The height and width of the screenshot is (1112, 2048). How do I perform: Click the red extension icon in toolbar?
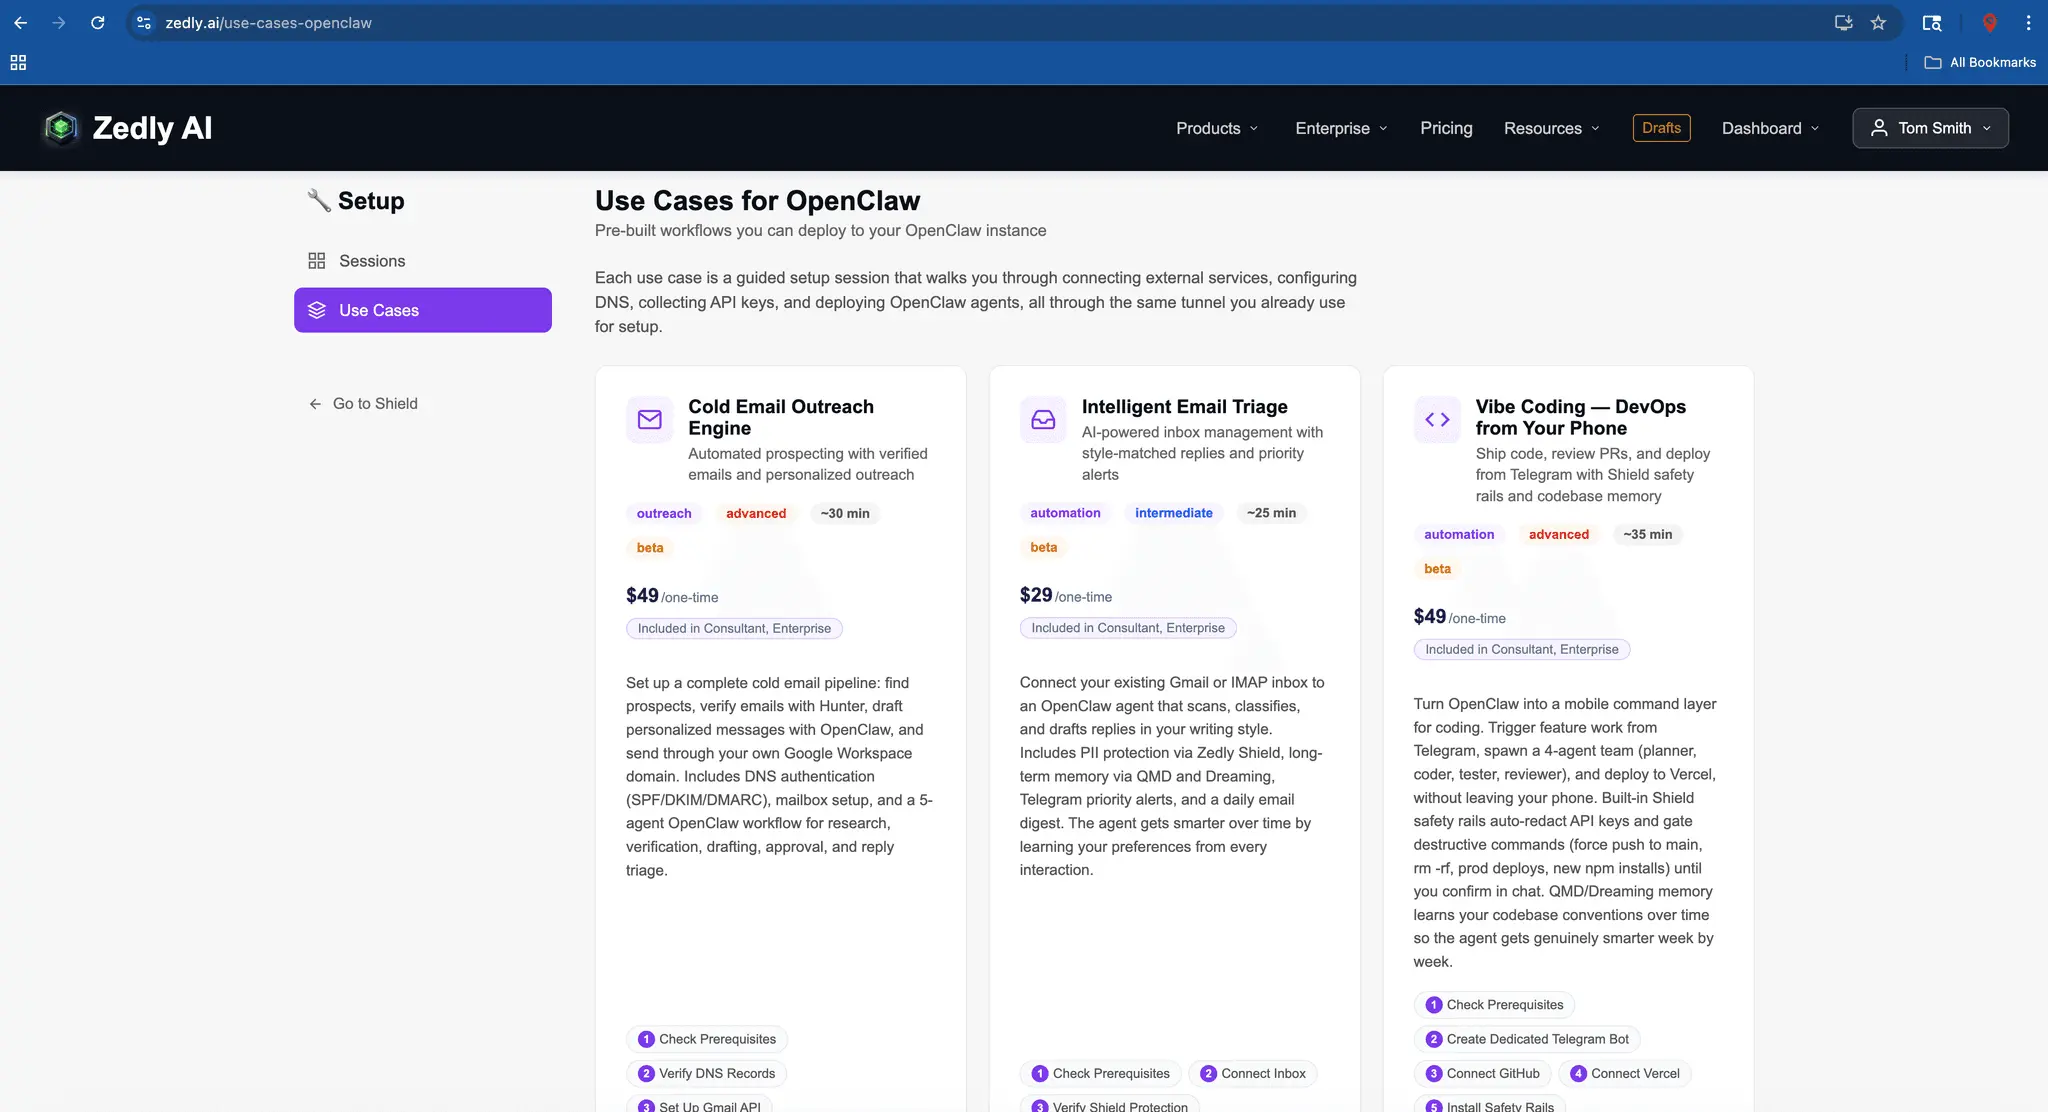pyautogui.click(x=1989, y=22)
